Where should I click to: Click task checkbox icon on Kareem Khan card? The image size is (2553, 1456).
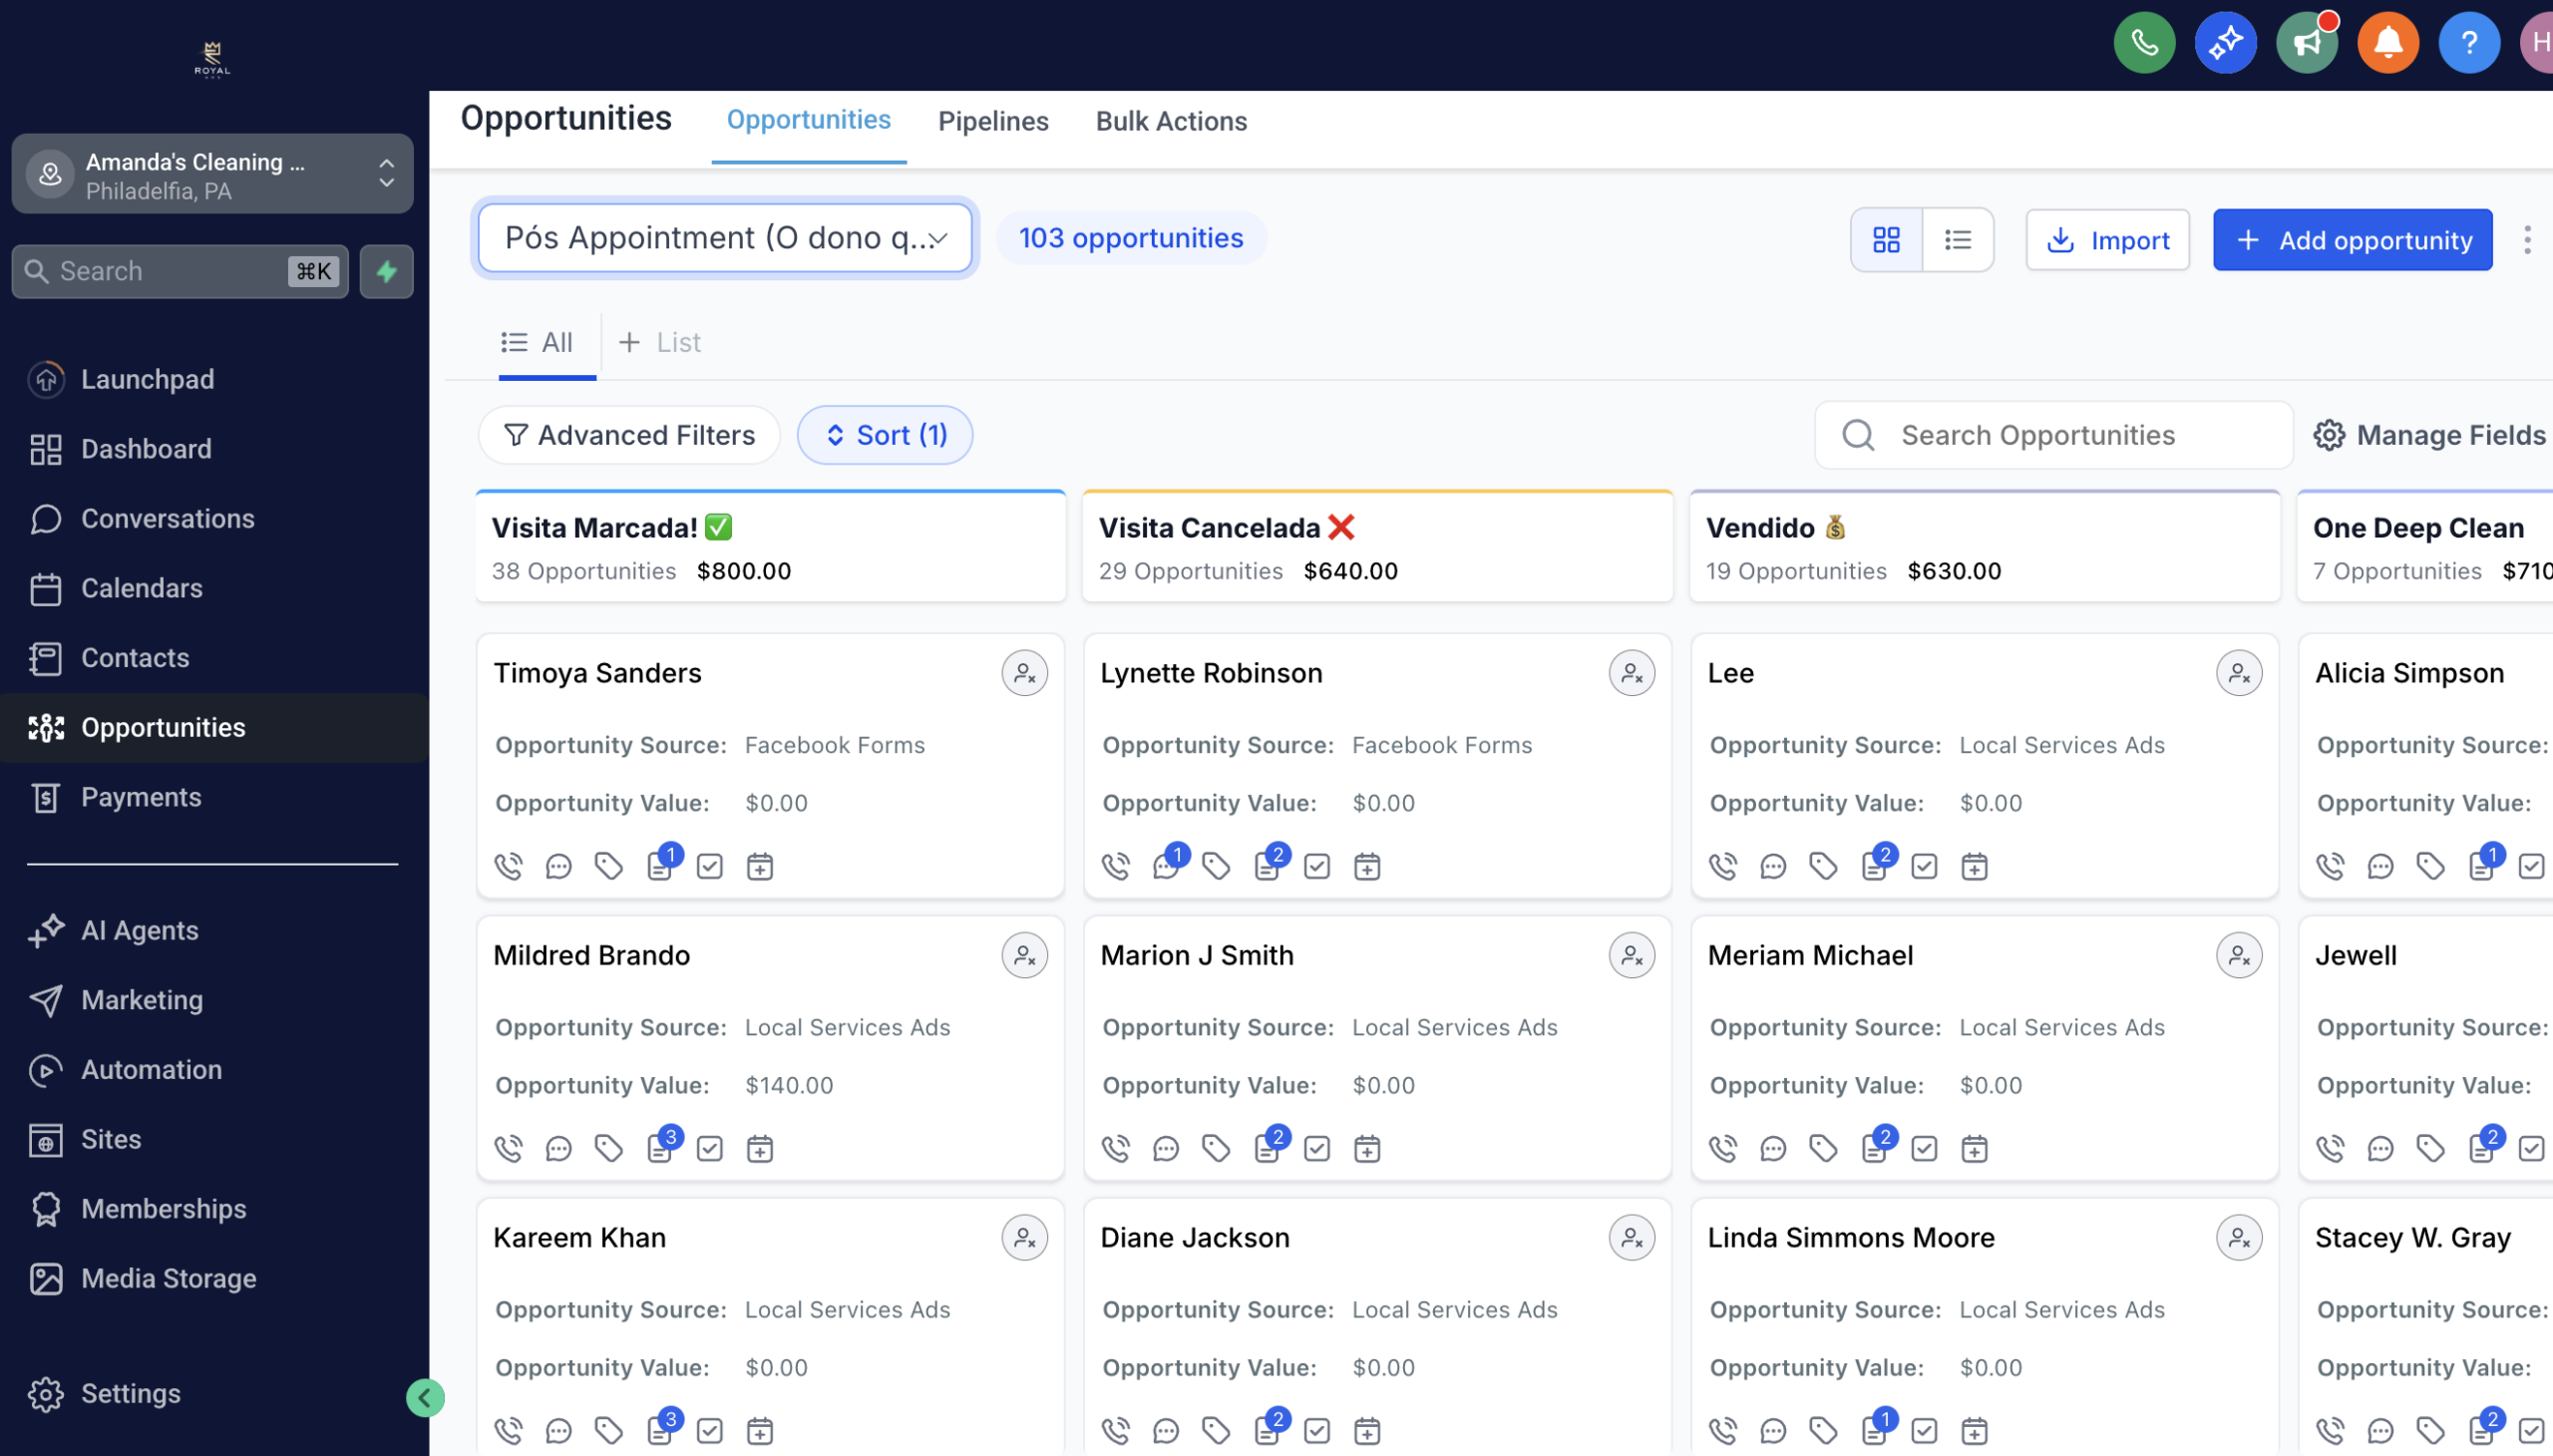pyautogui.click(x=710, y=1431)
